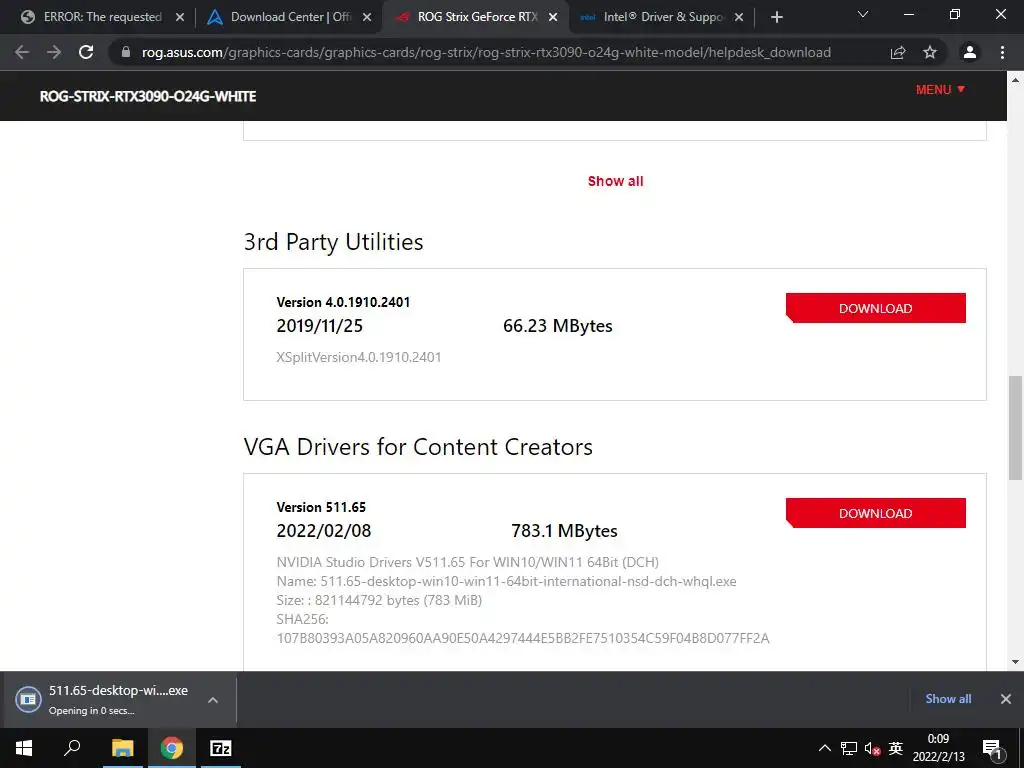Reload the ROG download page
Image resolution: width=1024 pixels, height=768 pixels.
click(x=86, y=52)
